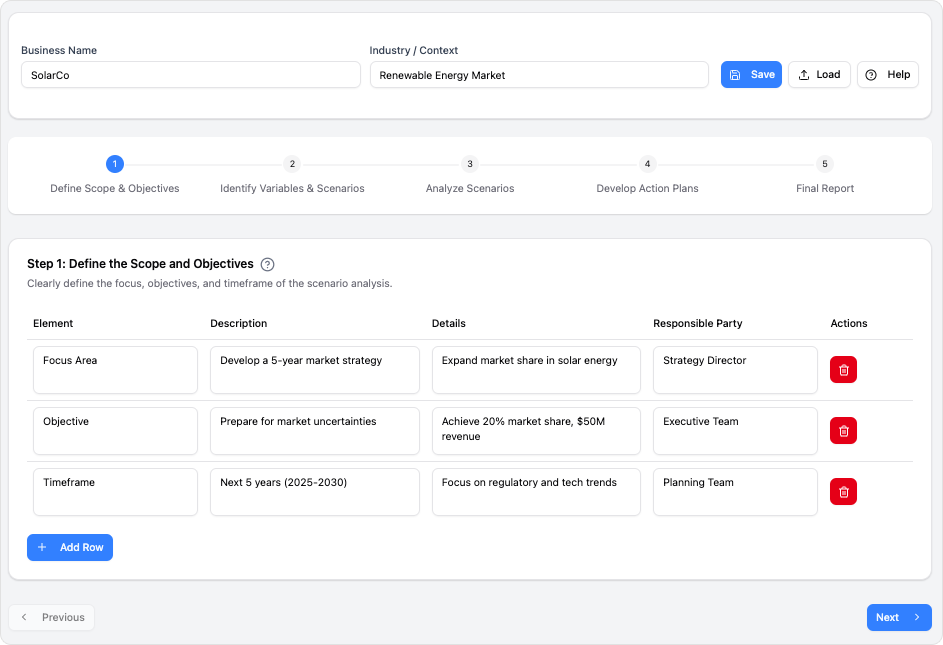This screenshot has height=645, width=943.
Task: Edit 'Develop a 5-year market strategy' description
Action: tap(315, 370)
